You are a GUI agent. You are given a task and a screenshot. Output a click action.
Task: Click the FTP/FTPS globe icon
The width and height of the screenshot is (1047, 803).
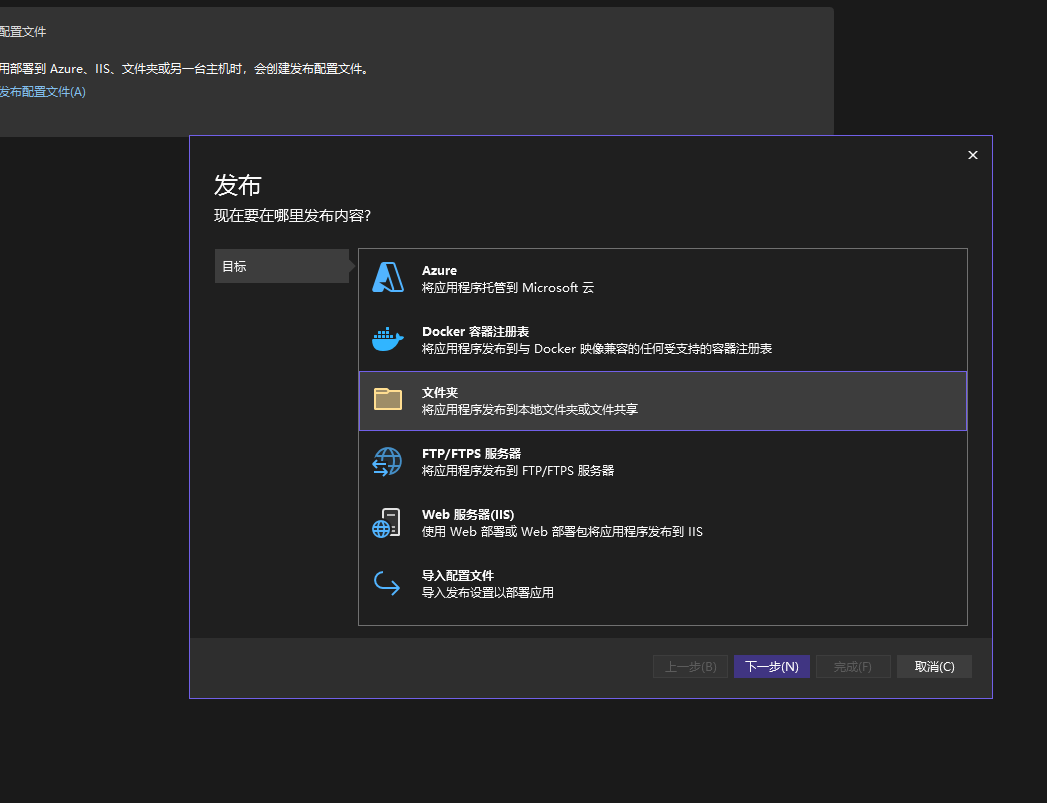387,461
